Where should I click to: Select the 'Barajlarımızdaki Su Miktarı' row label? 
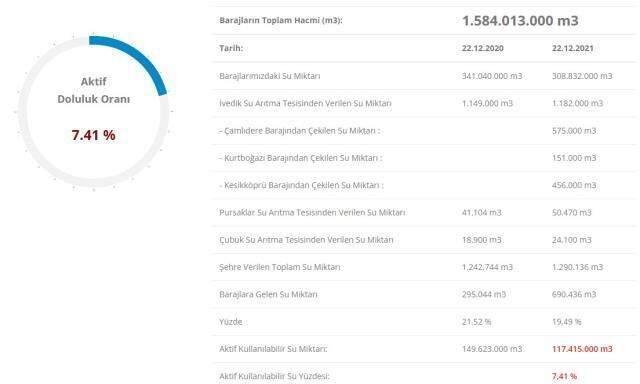tap(270, 76)
